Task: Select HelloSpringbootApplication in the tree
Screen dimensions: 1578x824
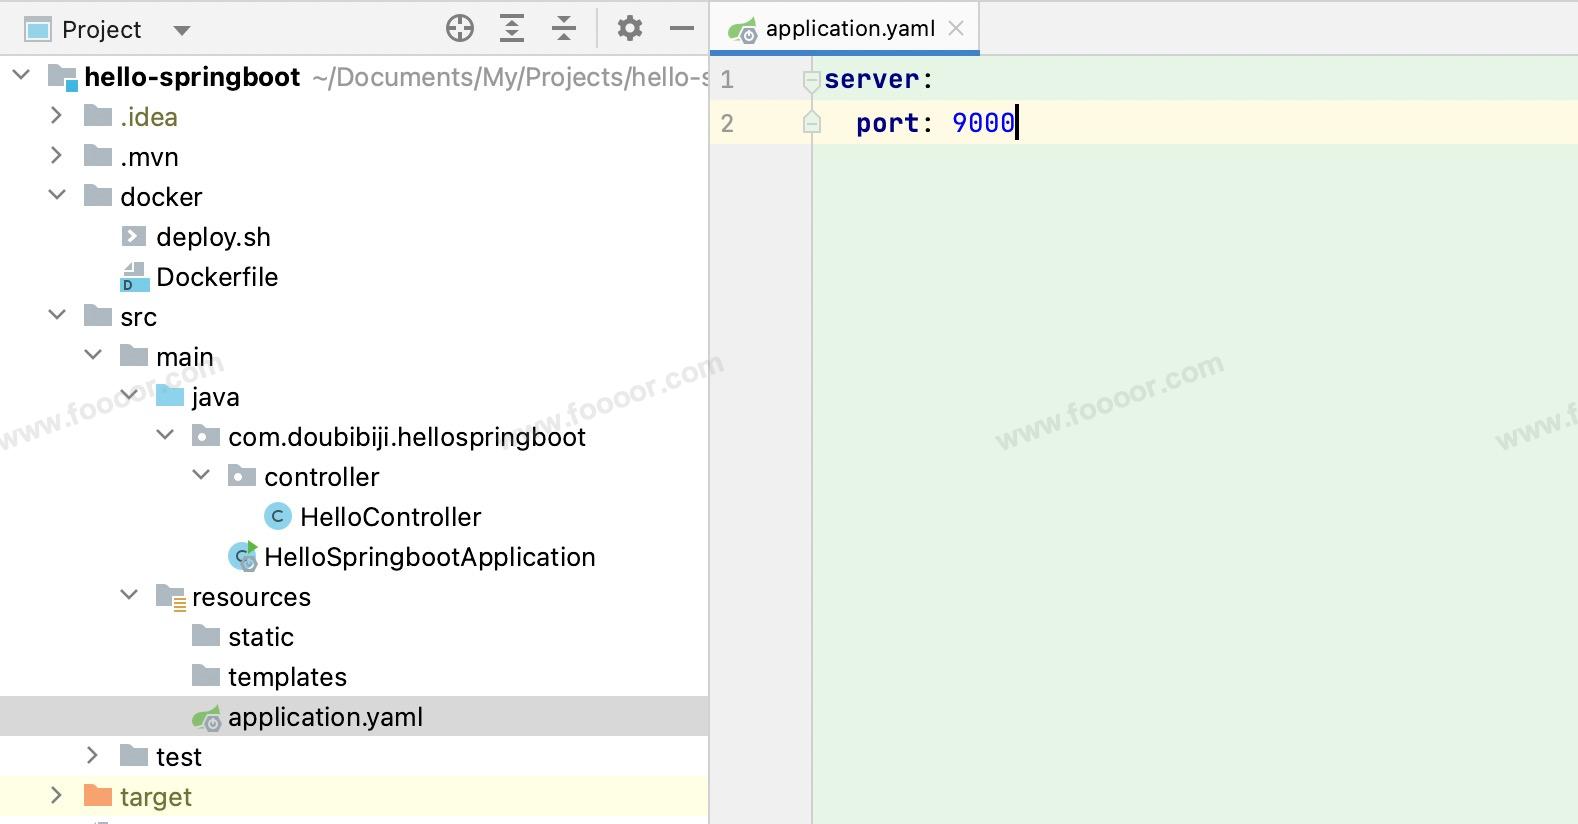Action: coord(429,557)
